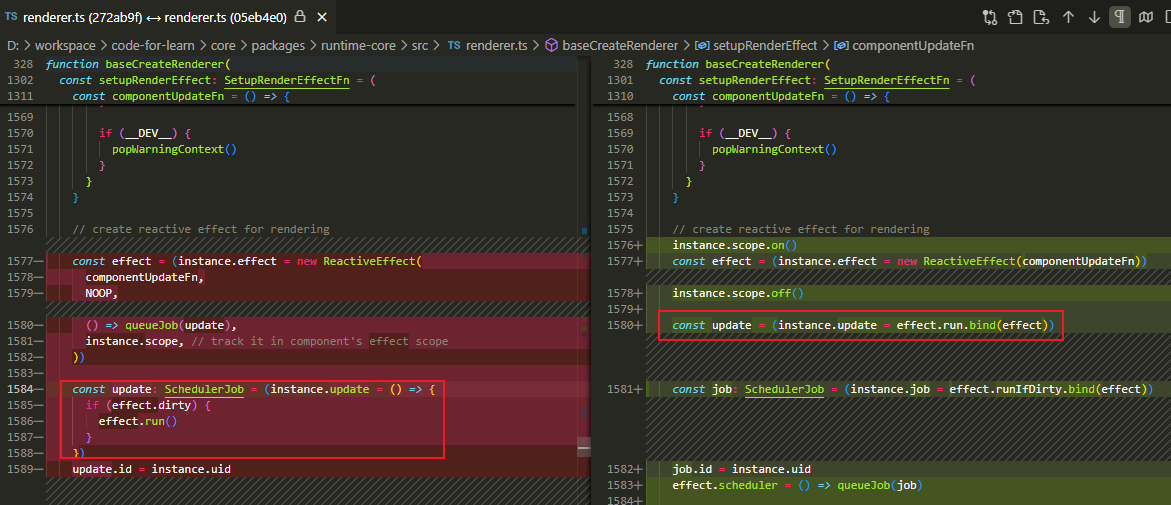The width and height of the screenshot is (1171, 505).
Task: Open the runtime-core breadcrumb
Action: click(x=358, y=46)
